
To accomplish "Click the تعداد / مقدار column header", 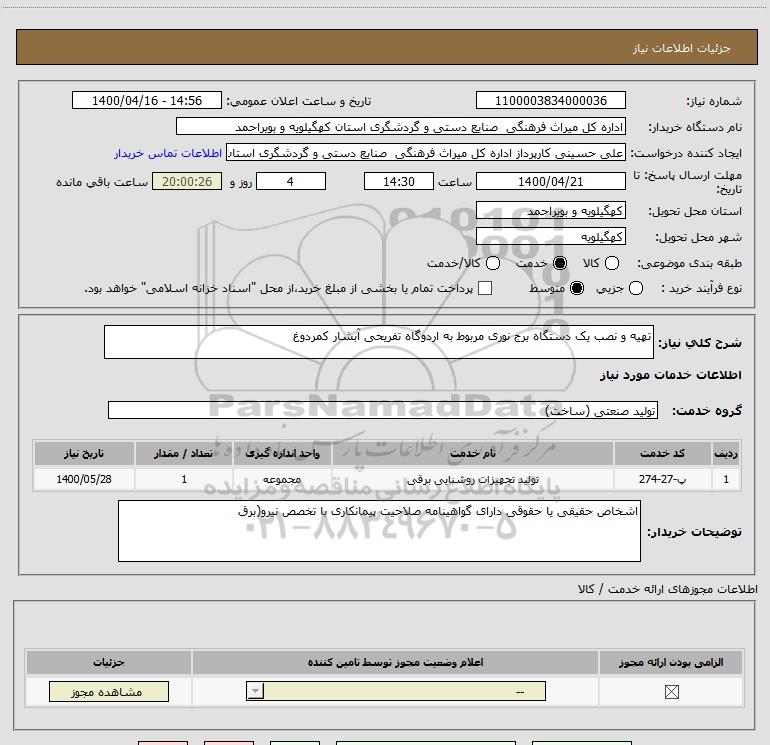I will [x=184, y=453].
